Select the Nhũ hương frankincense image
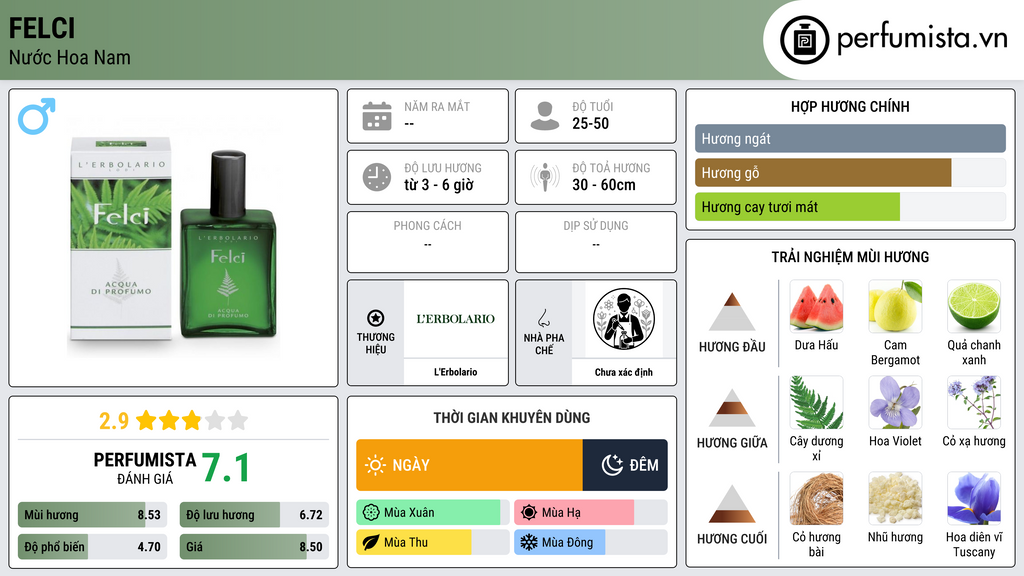The height and width of the screenshot is (576, 1024). click(895, 498)
